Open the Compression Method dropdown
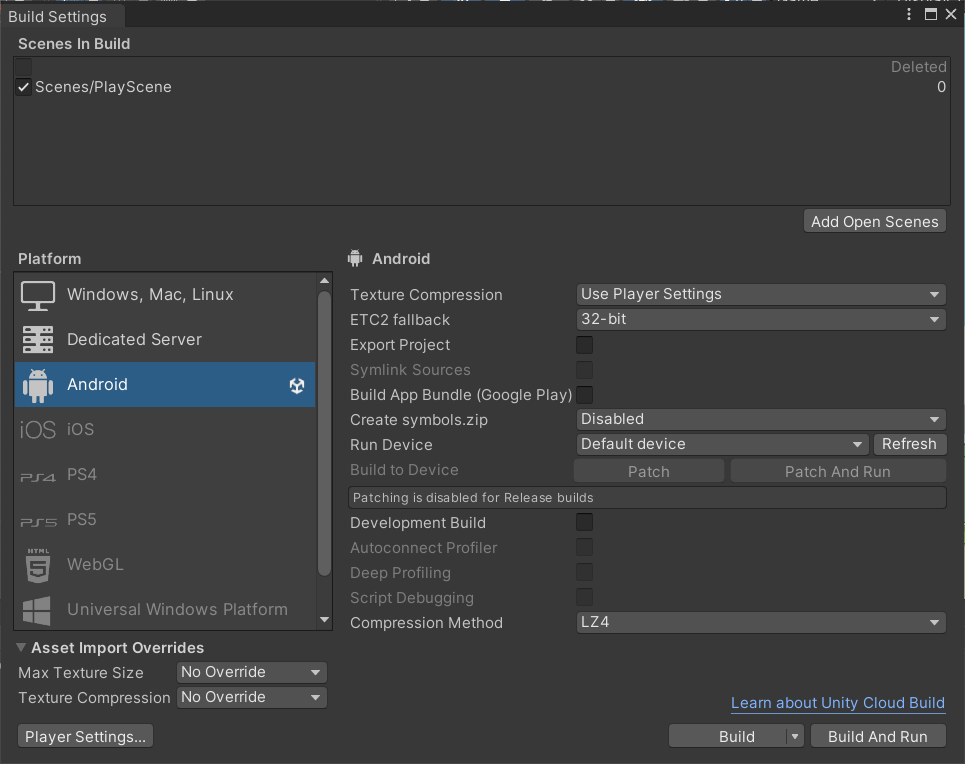The image size is (965, 764). (761, 622)
